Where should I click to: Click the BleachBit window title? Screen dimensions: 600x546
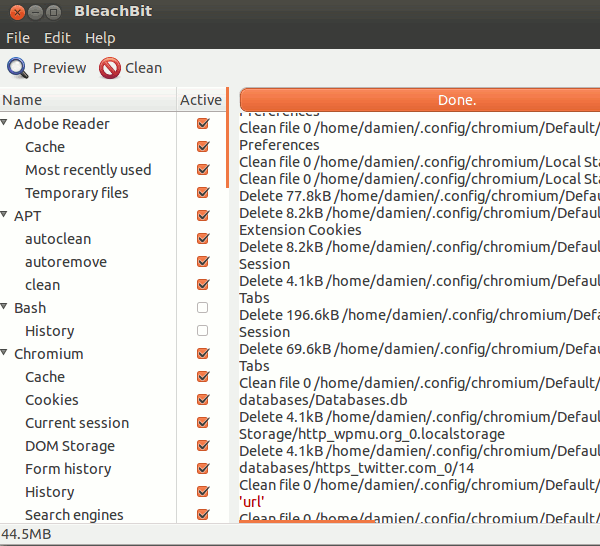click(x=113, y=11)
